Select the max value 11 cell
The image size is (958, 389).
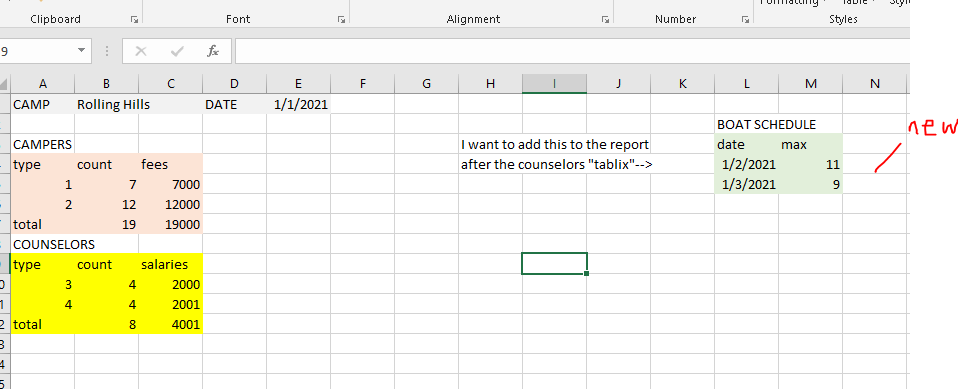[x=810, y=164]
